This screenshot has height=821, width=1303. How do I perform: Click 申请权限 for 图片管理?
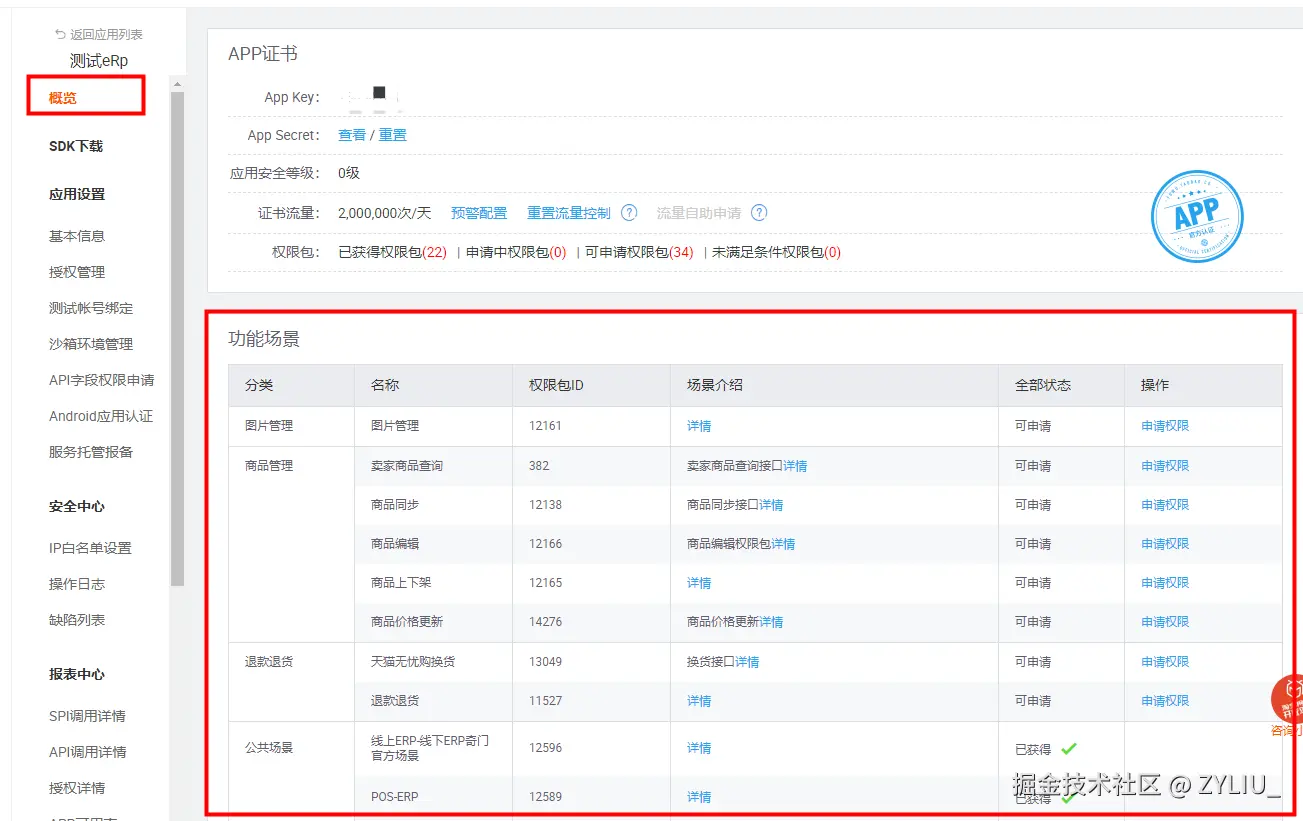[1165, 426]
